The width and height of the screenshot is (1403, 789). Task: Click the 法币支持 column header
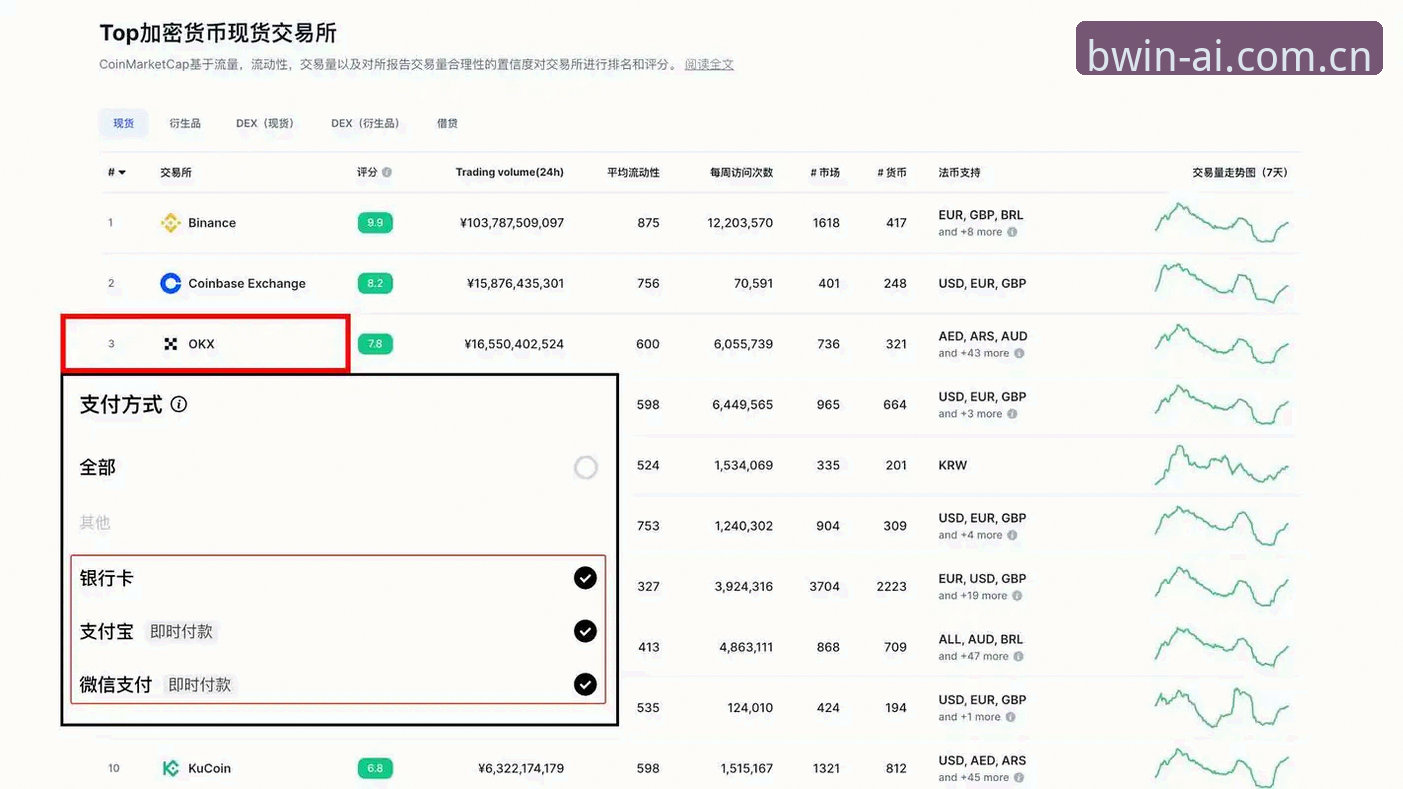pos(959,172)
